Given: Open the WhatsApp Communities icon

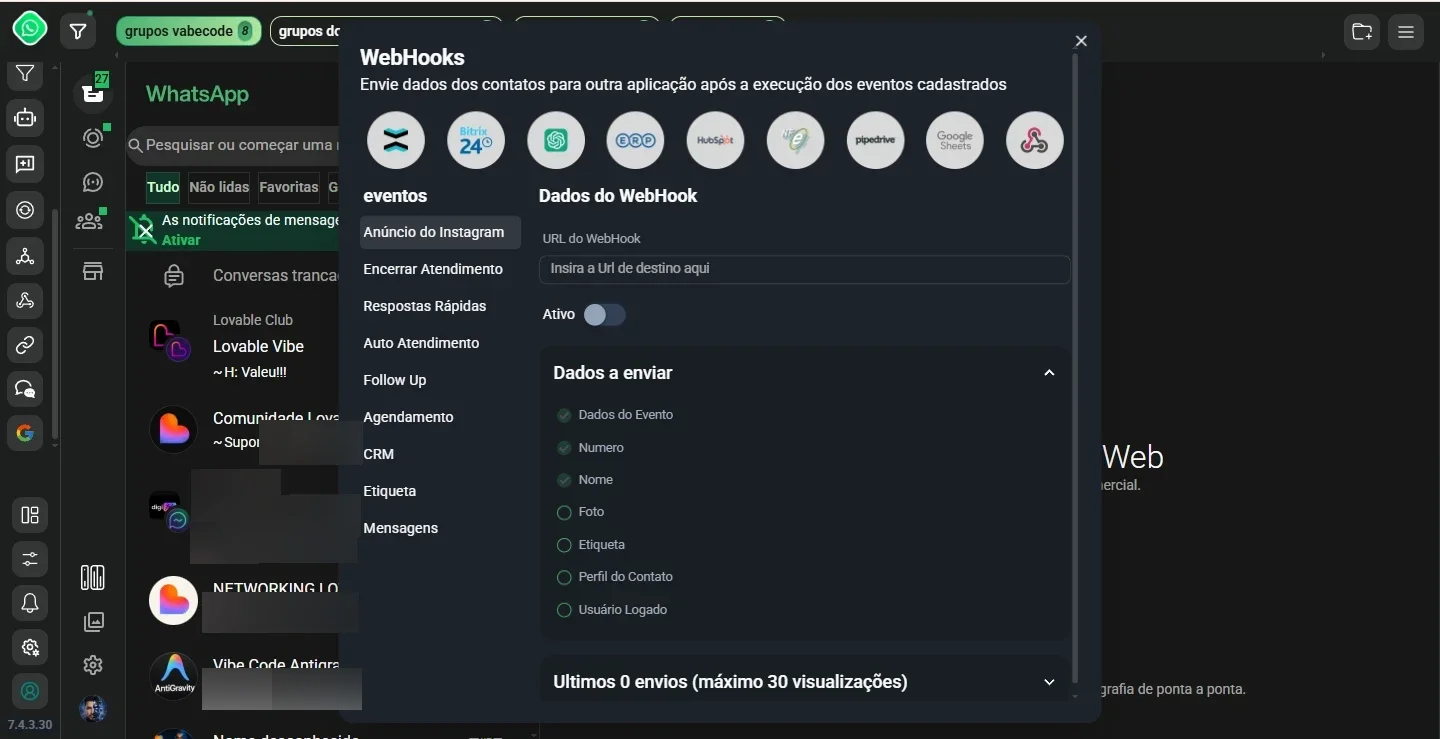Looking at the screenshot, I should (x=91, y=221).
